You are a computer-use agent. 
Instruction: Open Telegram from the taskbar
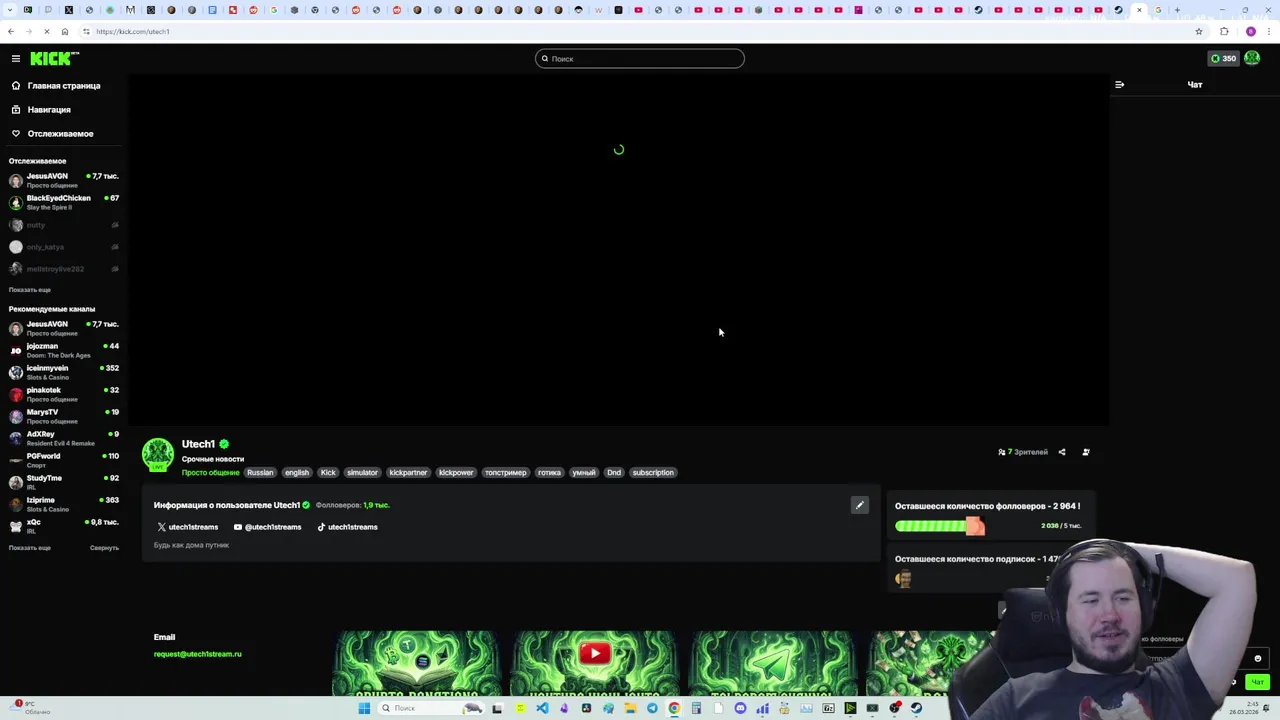pos(652,708)
